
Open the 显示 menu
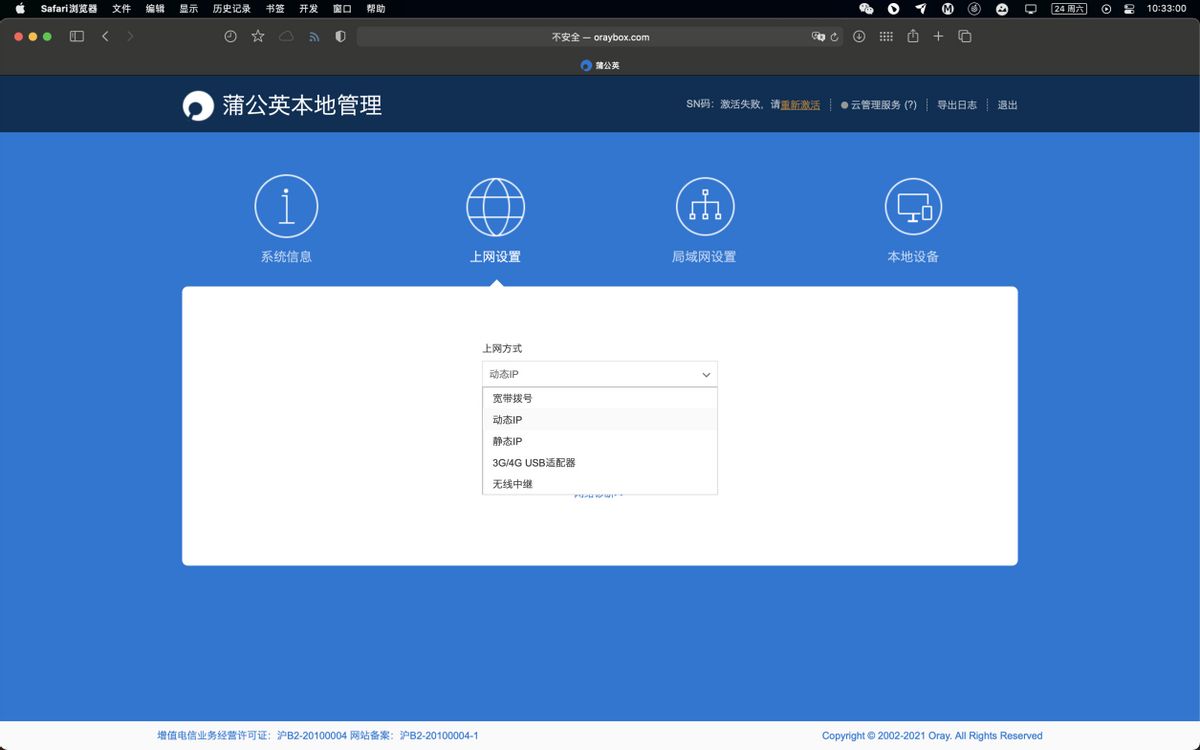click(x=188, y=9)
